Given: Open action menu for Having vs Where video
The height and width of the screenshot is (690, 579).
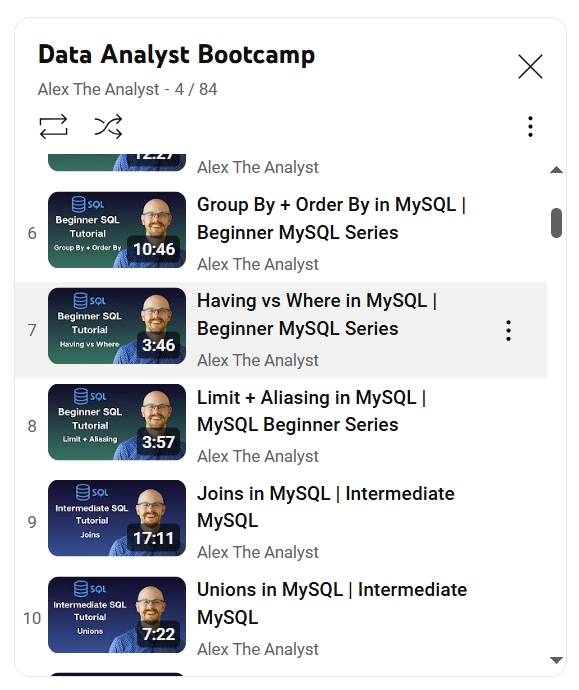Looking at the screenshot, I should point(508,330).
